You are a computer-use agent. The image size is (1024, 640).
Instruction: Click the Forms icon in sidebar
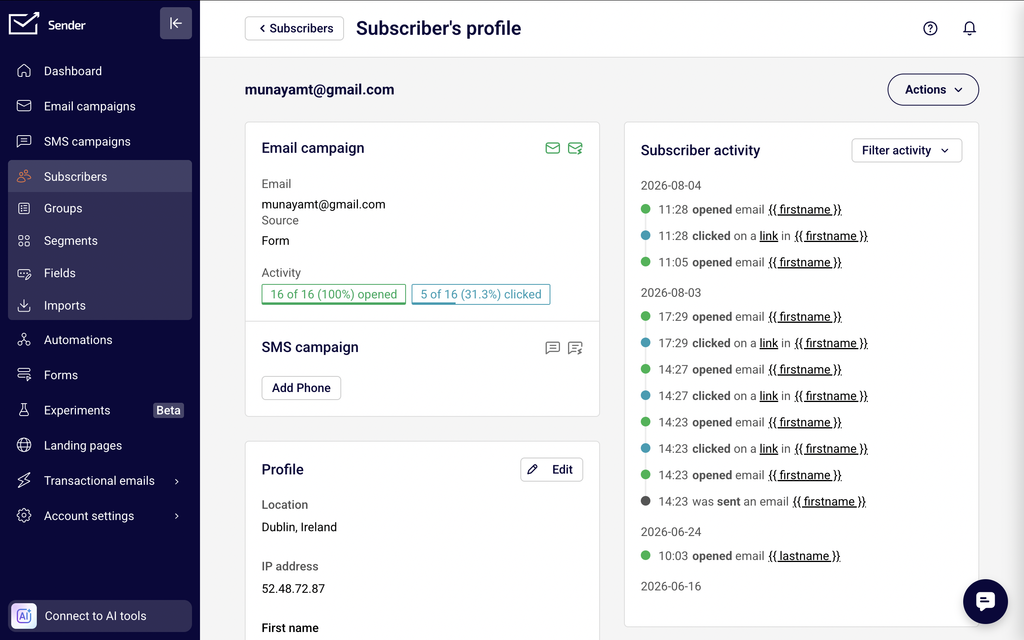point(24,375)
